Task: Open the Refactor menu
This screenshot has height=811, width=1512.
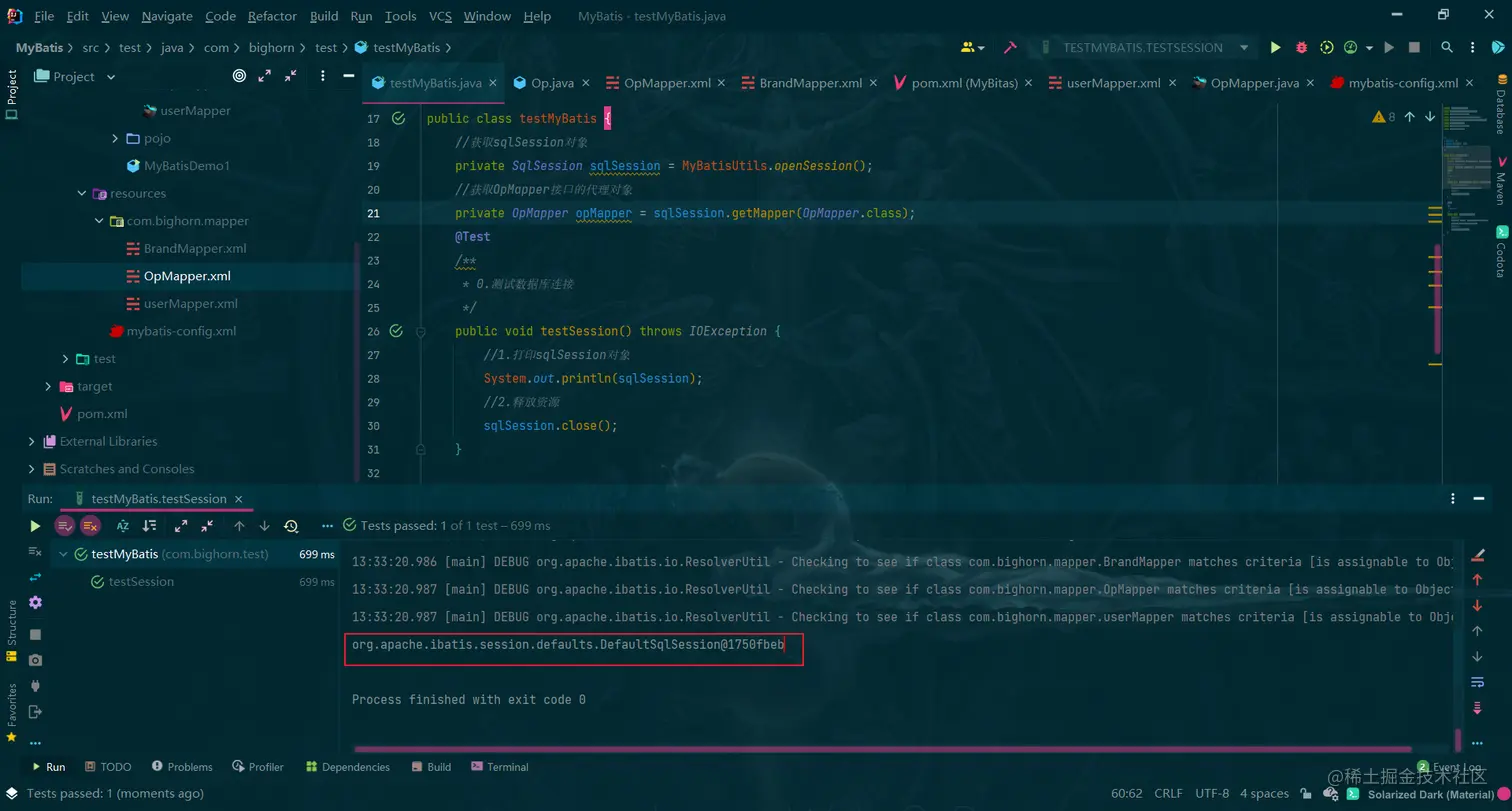Action: [272, 16]
